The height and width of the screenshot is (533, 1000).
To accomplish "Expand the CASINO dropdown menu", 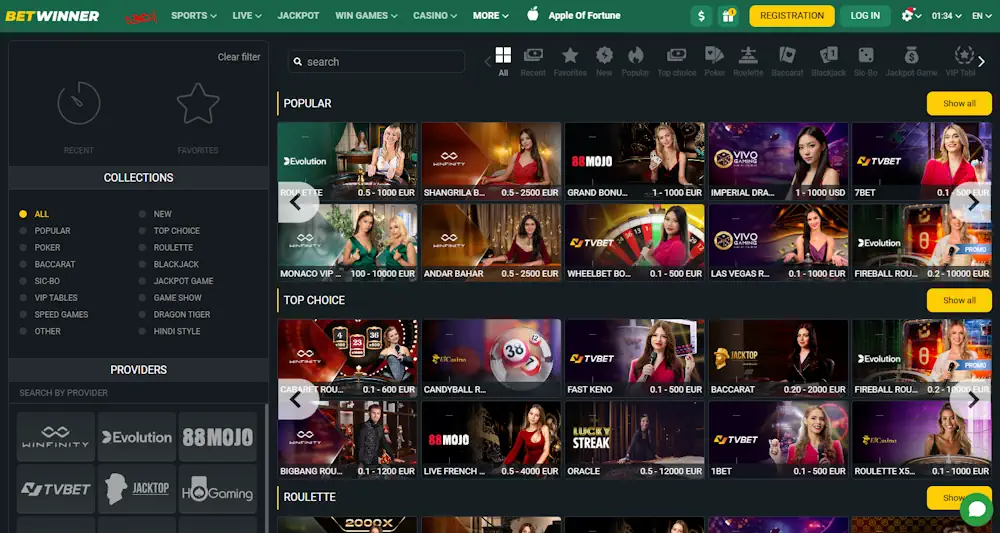I will pos(435,16).
